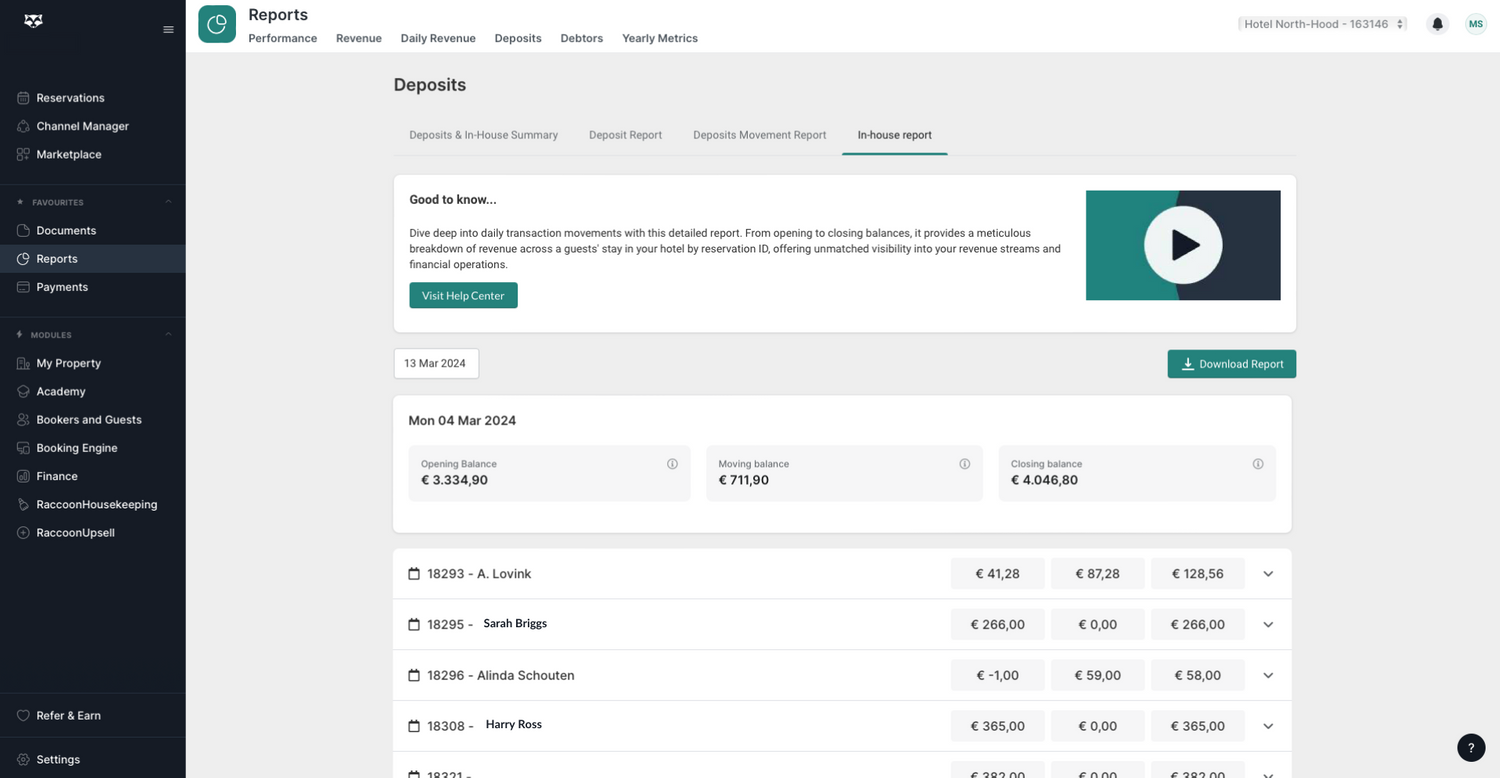Image resolution: width=1500 pixels, height=778 pixels.
Task: Play the help video thumbnail
Action: [1183, 245]
